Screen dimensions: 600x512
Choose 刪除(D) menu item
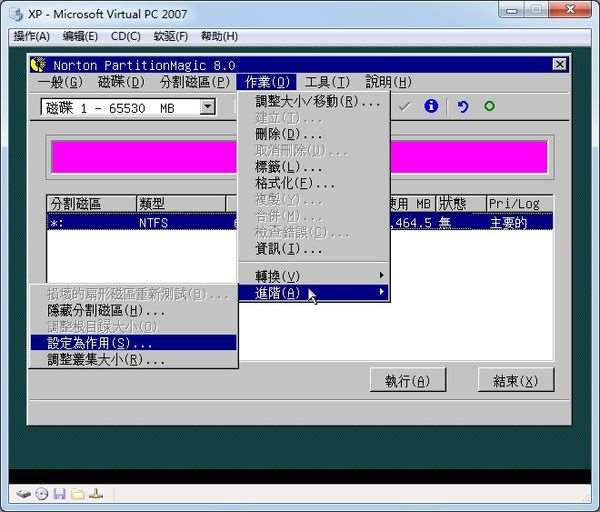314,134
